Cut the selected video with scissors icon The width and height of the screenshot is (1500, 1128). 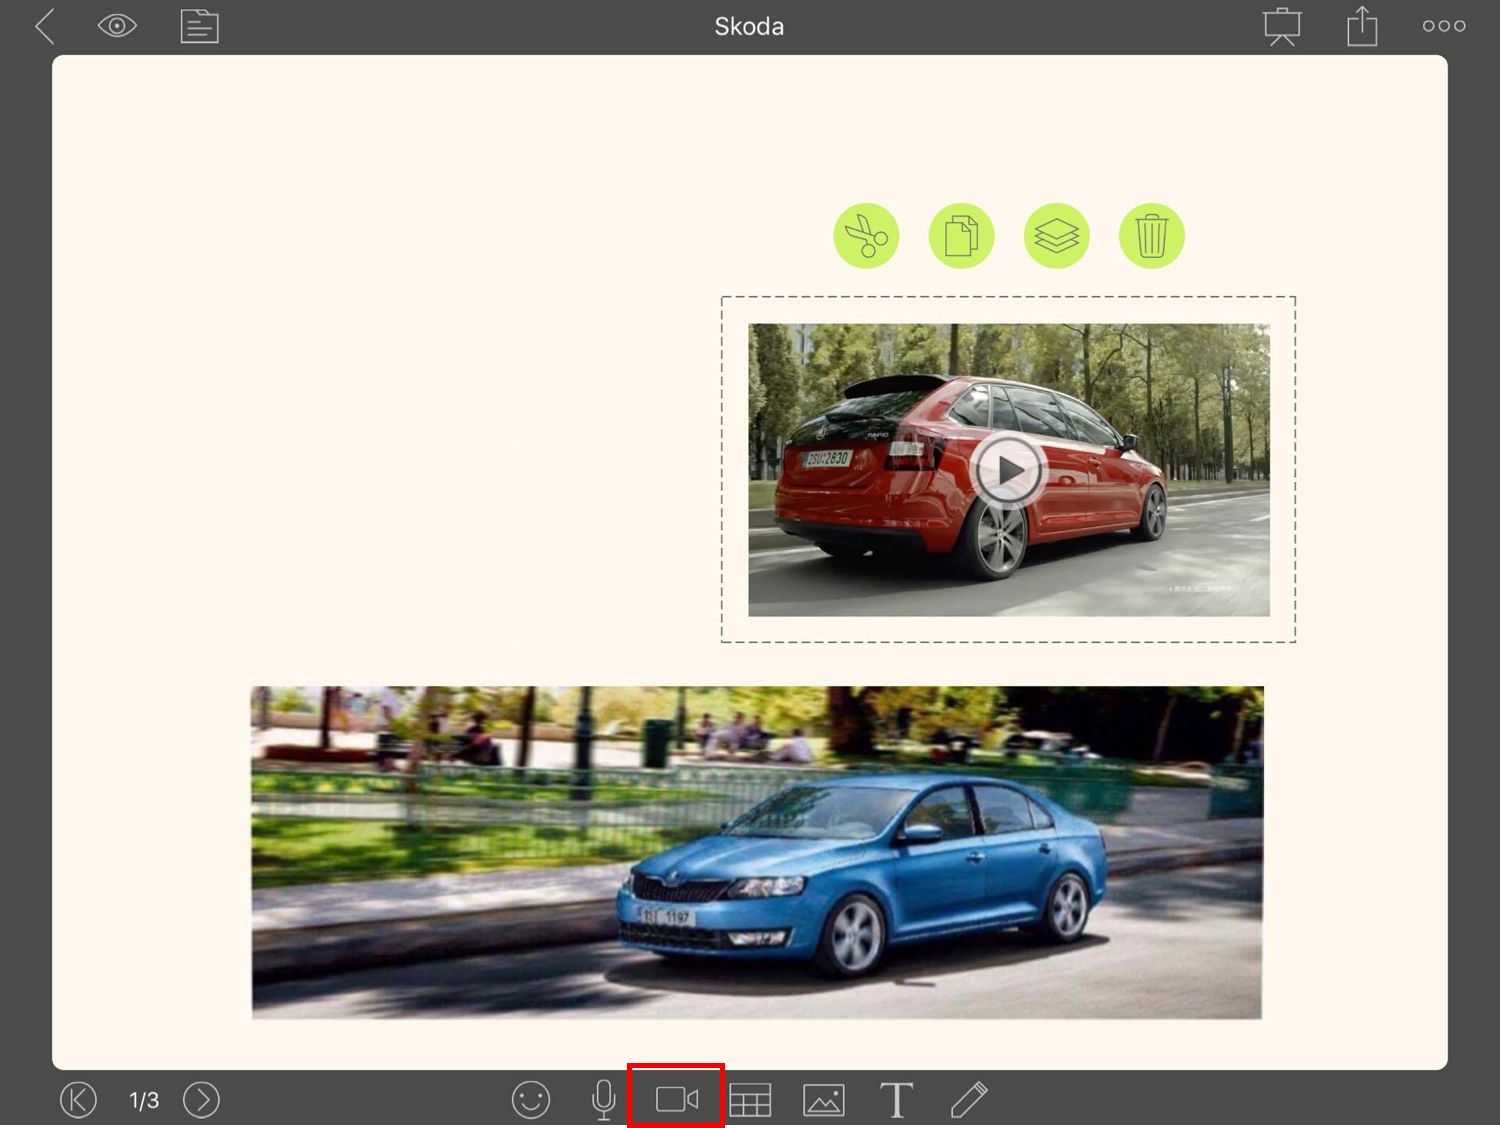tap(866, 236)
